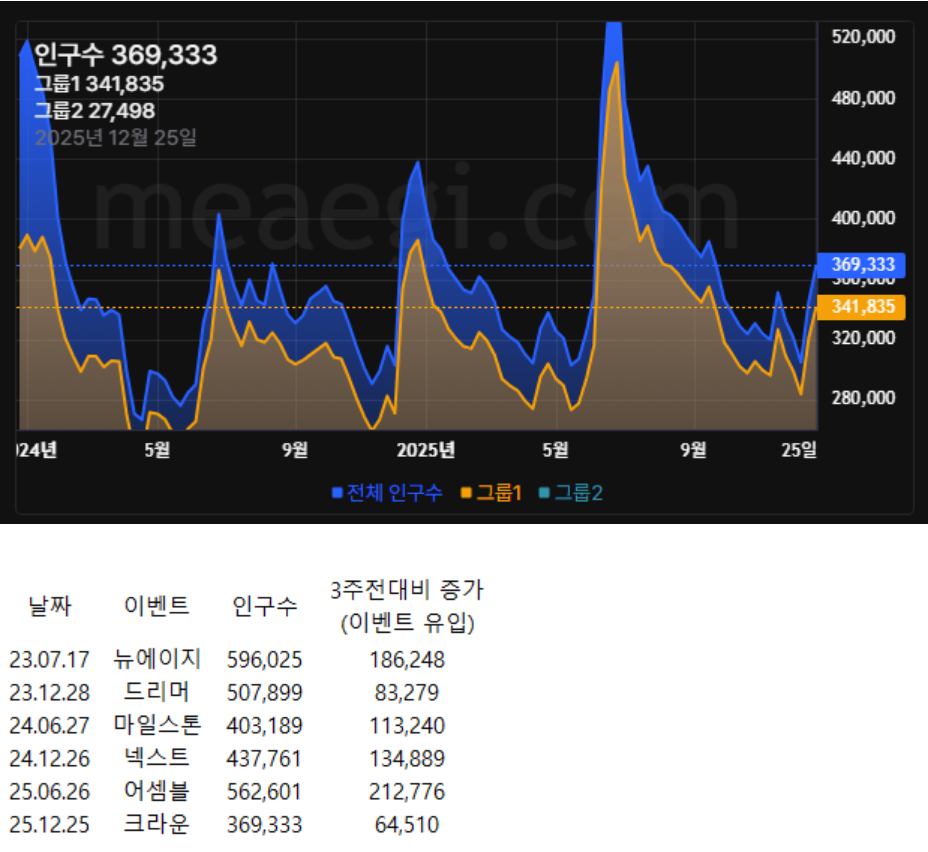Select the 넥스트 event cell
The height and width of the screenshot is (852, 928).
(157, 758)
